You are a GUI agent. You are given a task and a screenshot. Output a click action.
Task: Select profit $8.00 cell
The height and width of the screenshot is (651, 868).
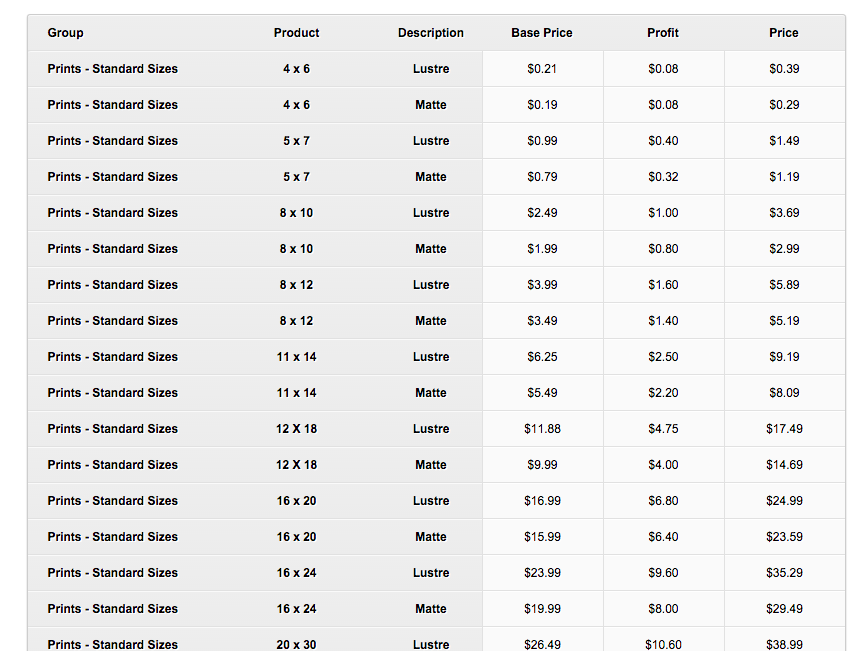(x=664, y=608)
